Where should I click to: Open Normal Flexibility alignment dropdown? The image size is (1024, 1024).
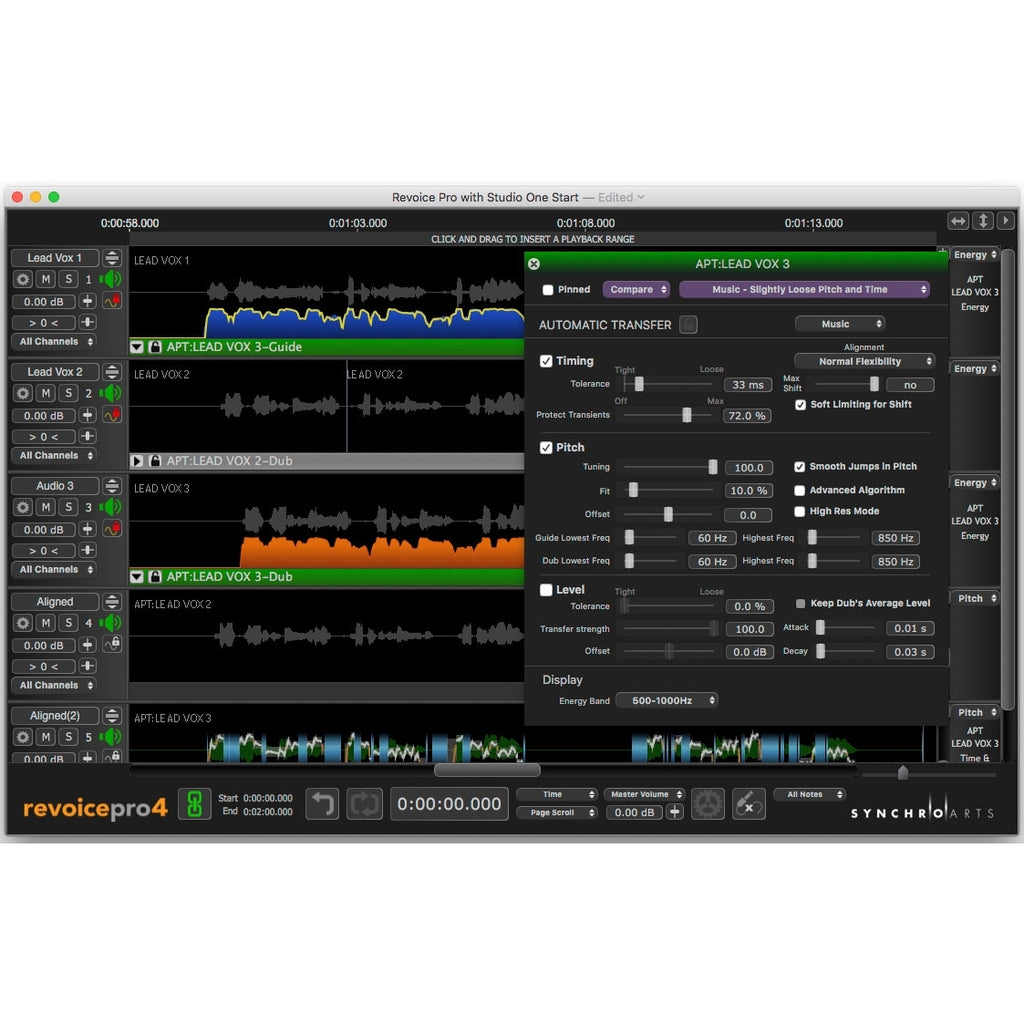click(x=864, y=361)
